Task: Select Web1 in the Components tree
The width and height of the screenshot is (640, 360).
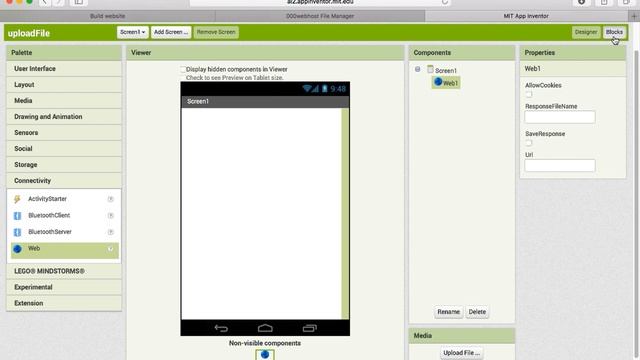Action: [446, 83]
